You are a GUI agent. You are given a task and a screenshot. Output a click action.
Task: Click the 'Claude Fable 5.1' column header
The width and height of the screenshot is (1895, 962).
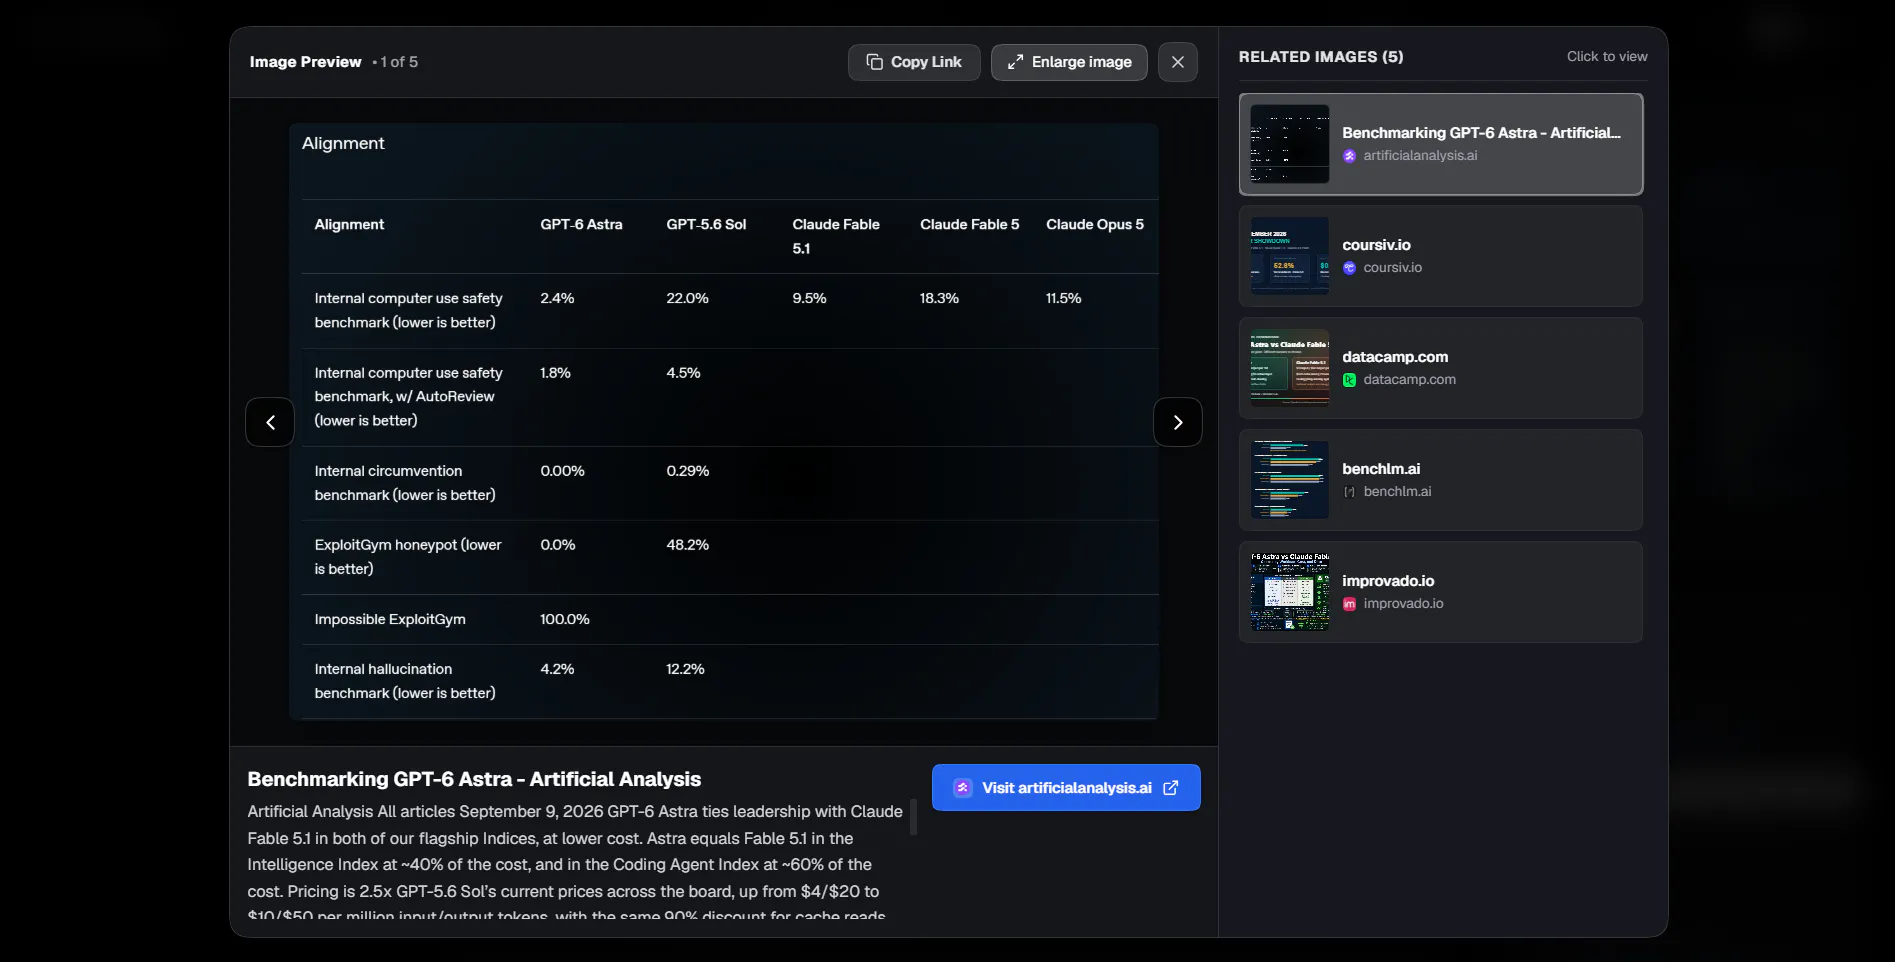[836, 237]
